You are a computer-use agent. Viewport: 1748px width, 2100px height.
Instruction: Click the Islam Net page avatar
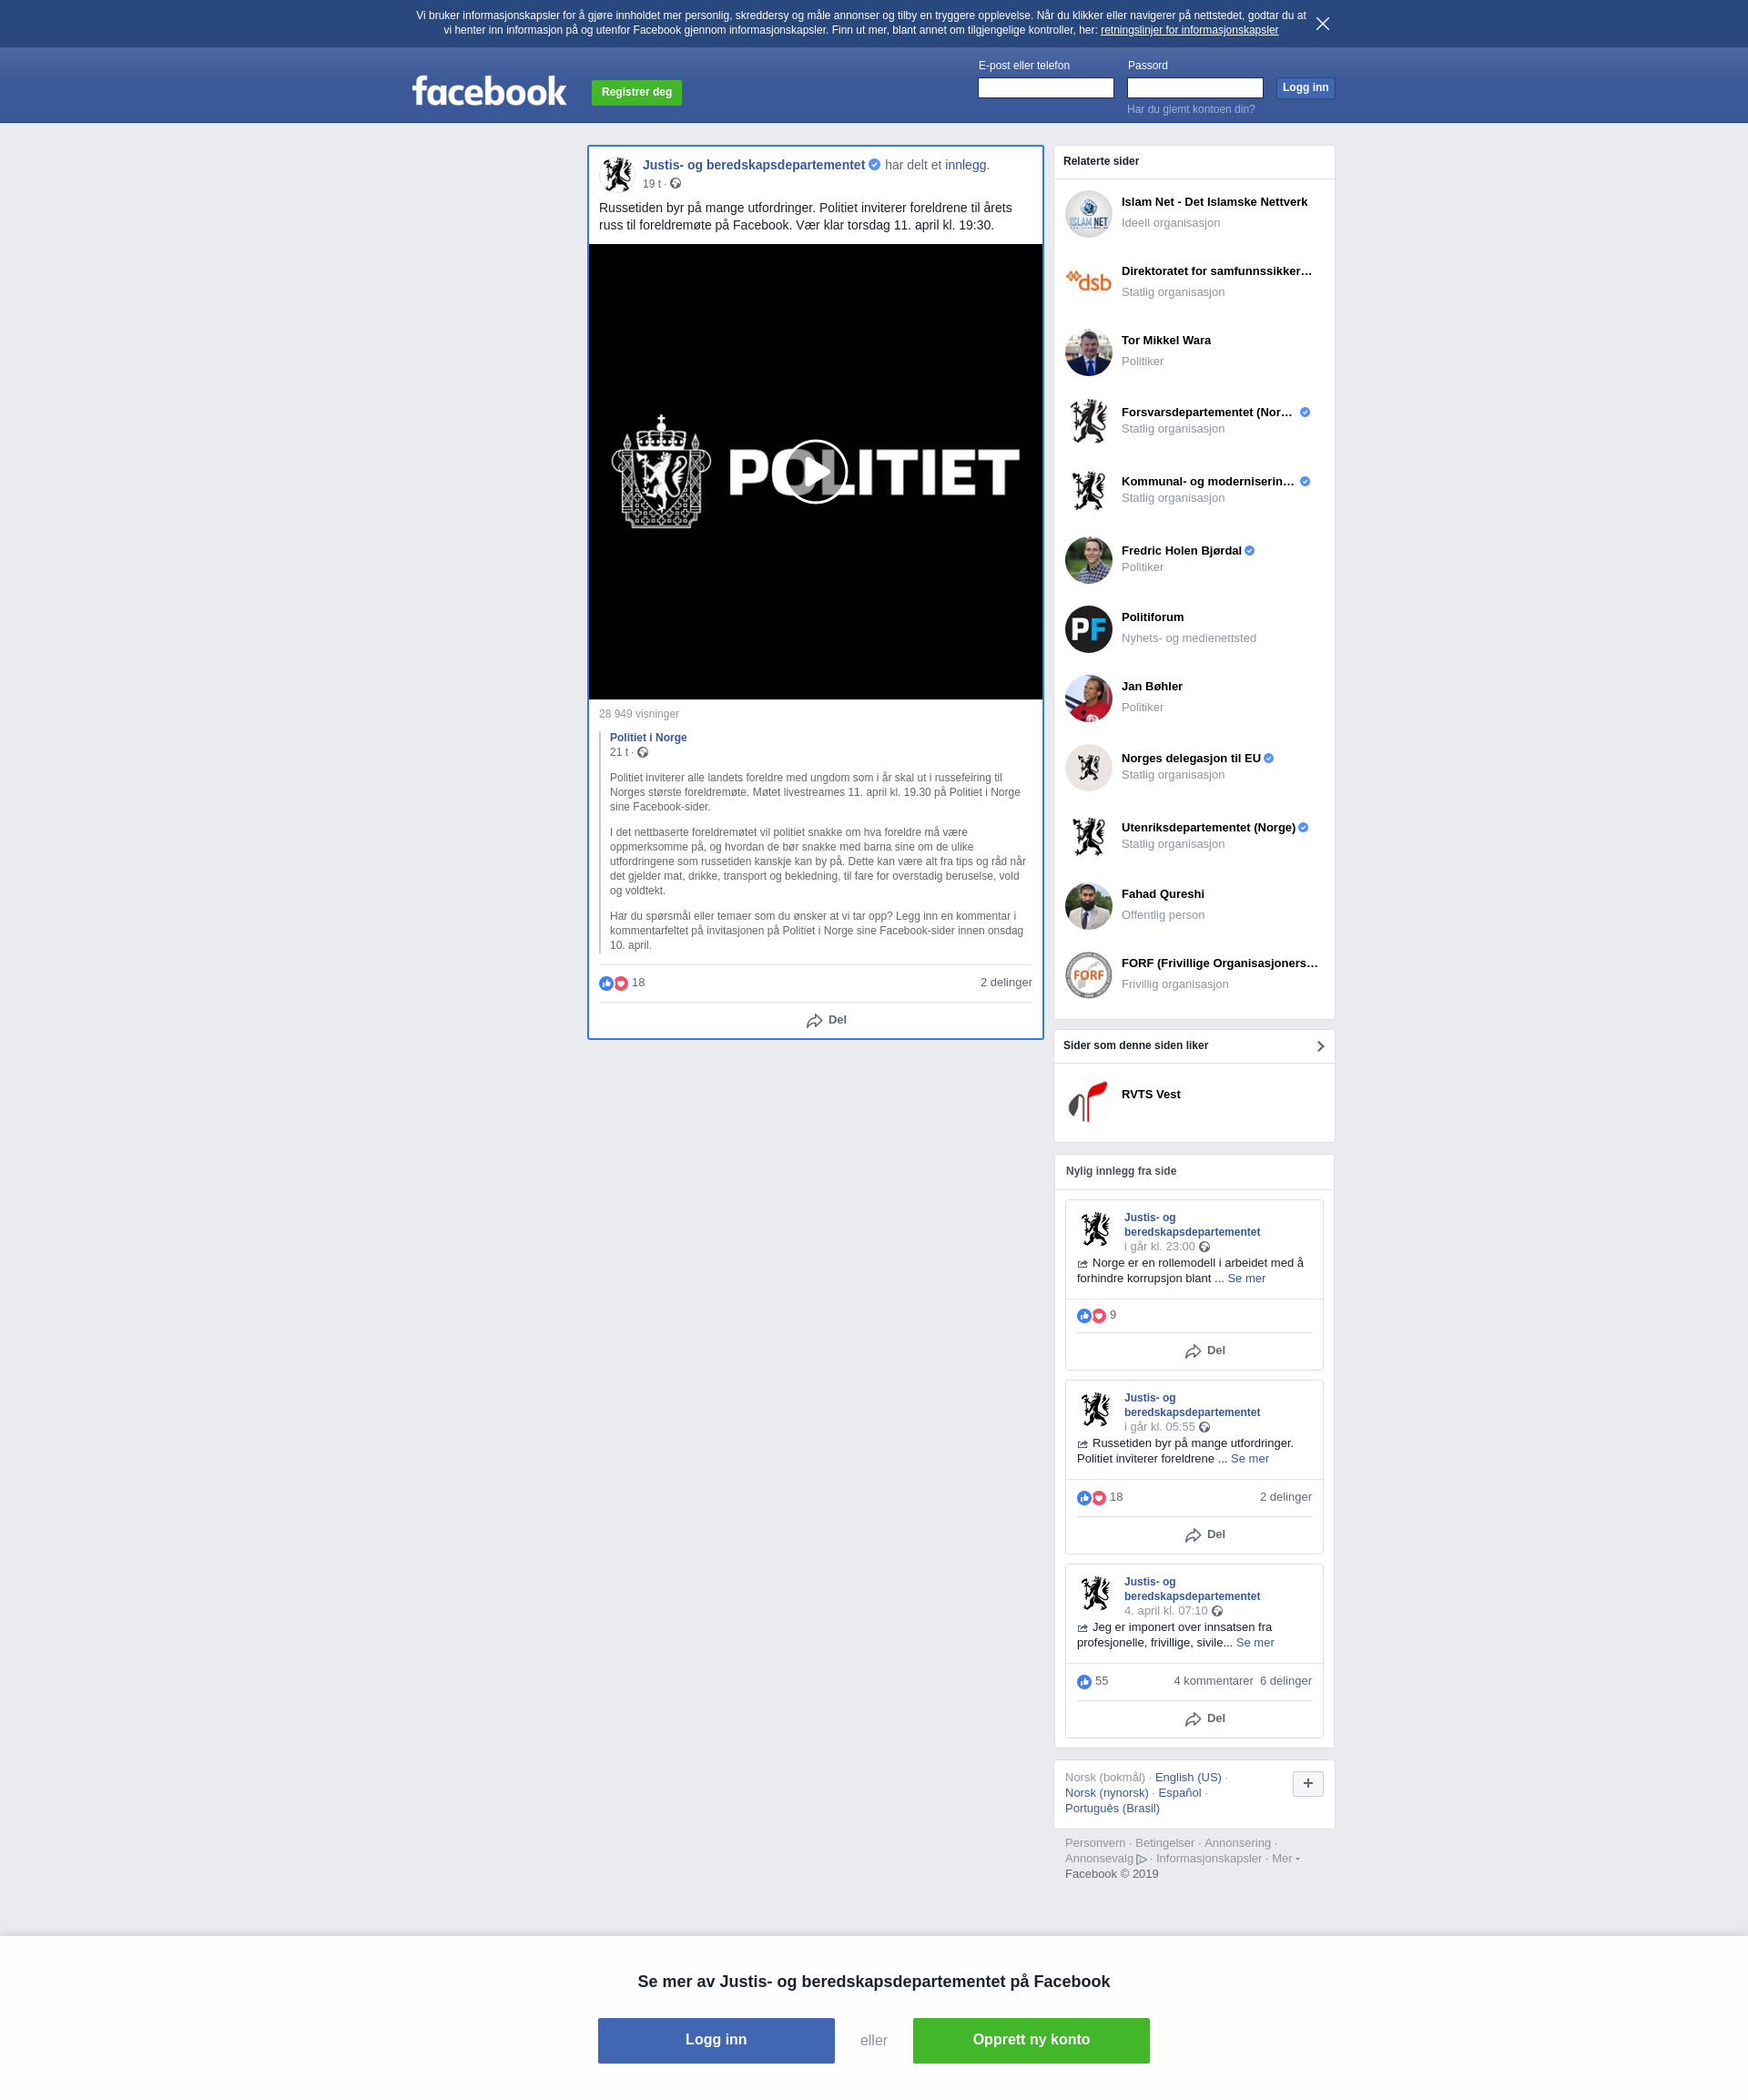[x=1088, y=213]
